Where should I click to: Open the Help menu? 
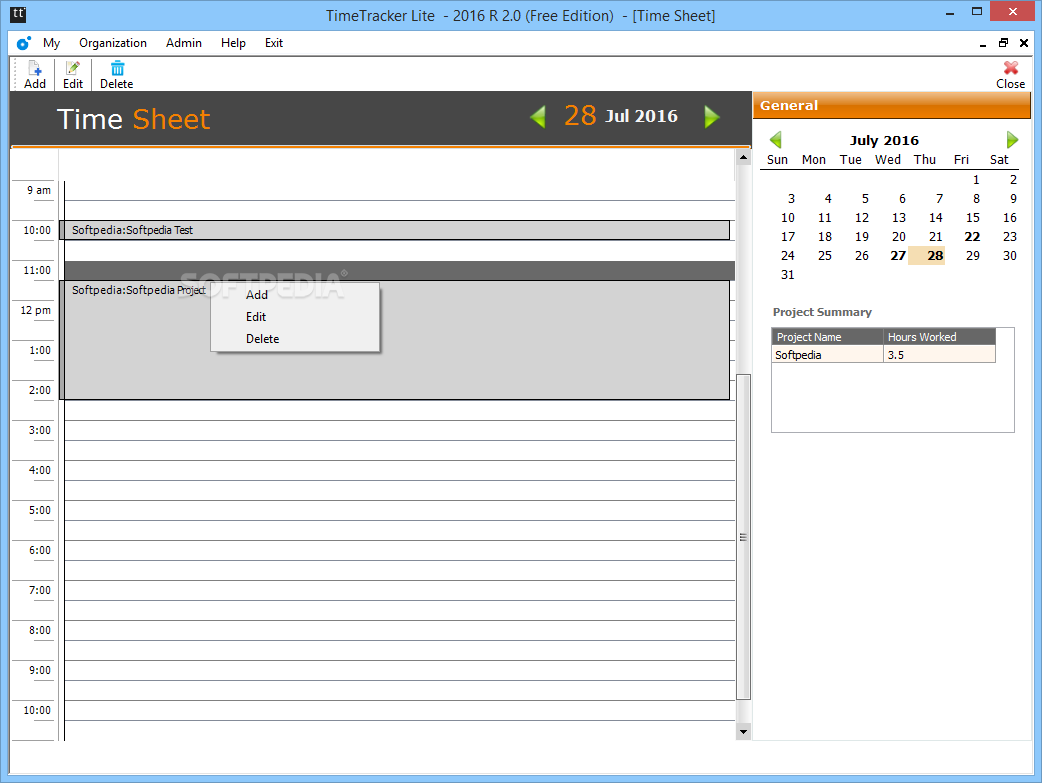tap(233, 43)
